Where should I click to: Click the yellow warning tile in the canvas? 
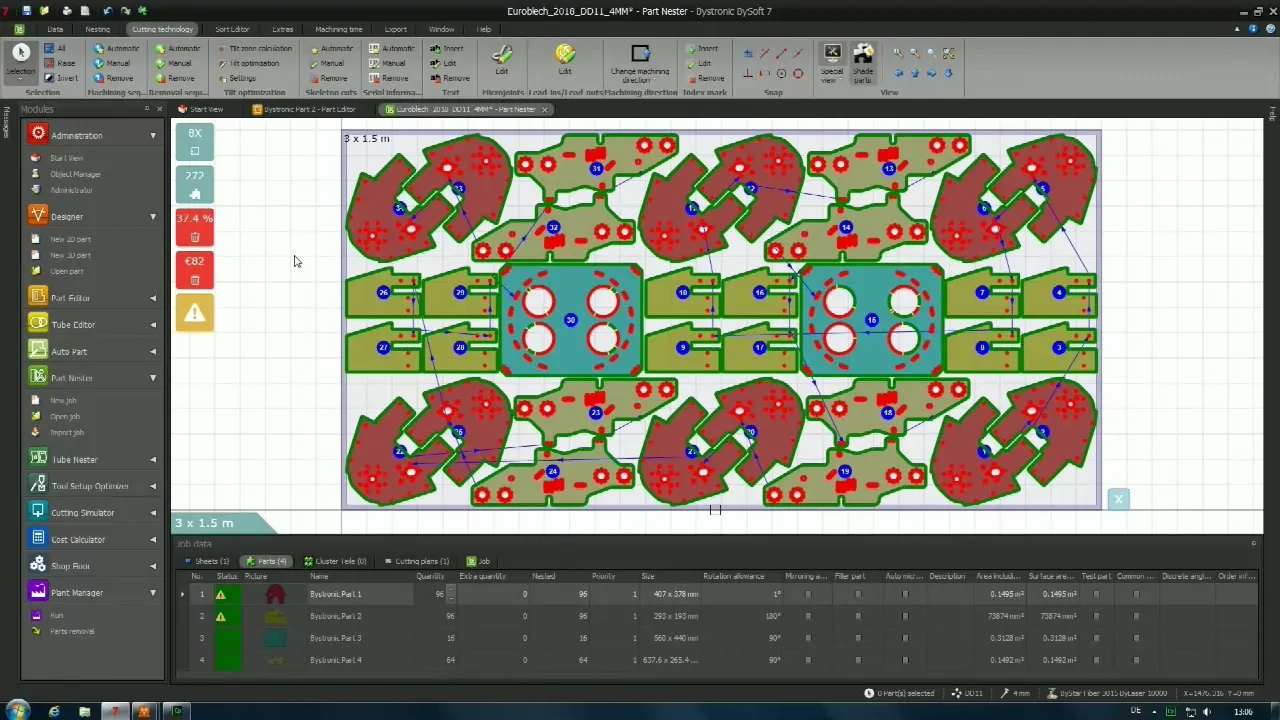click(x=195, y=313)
